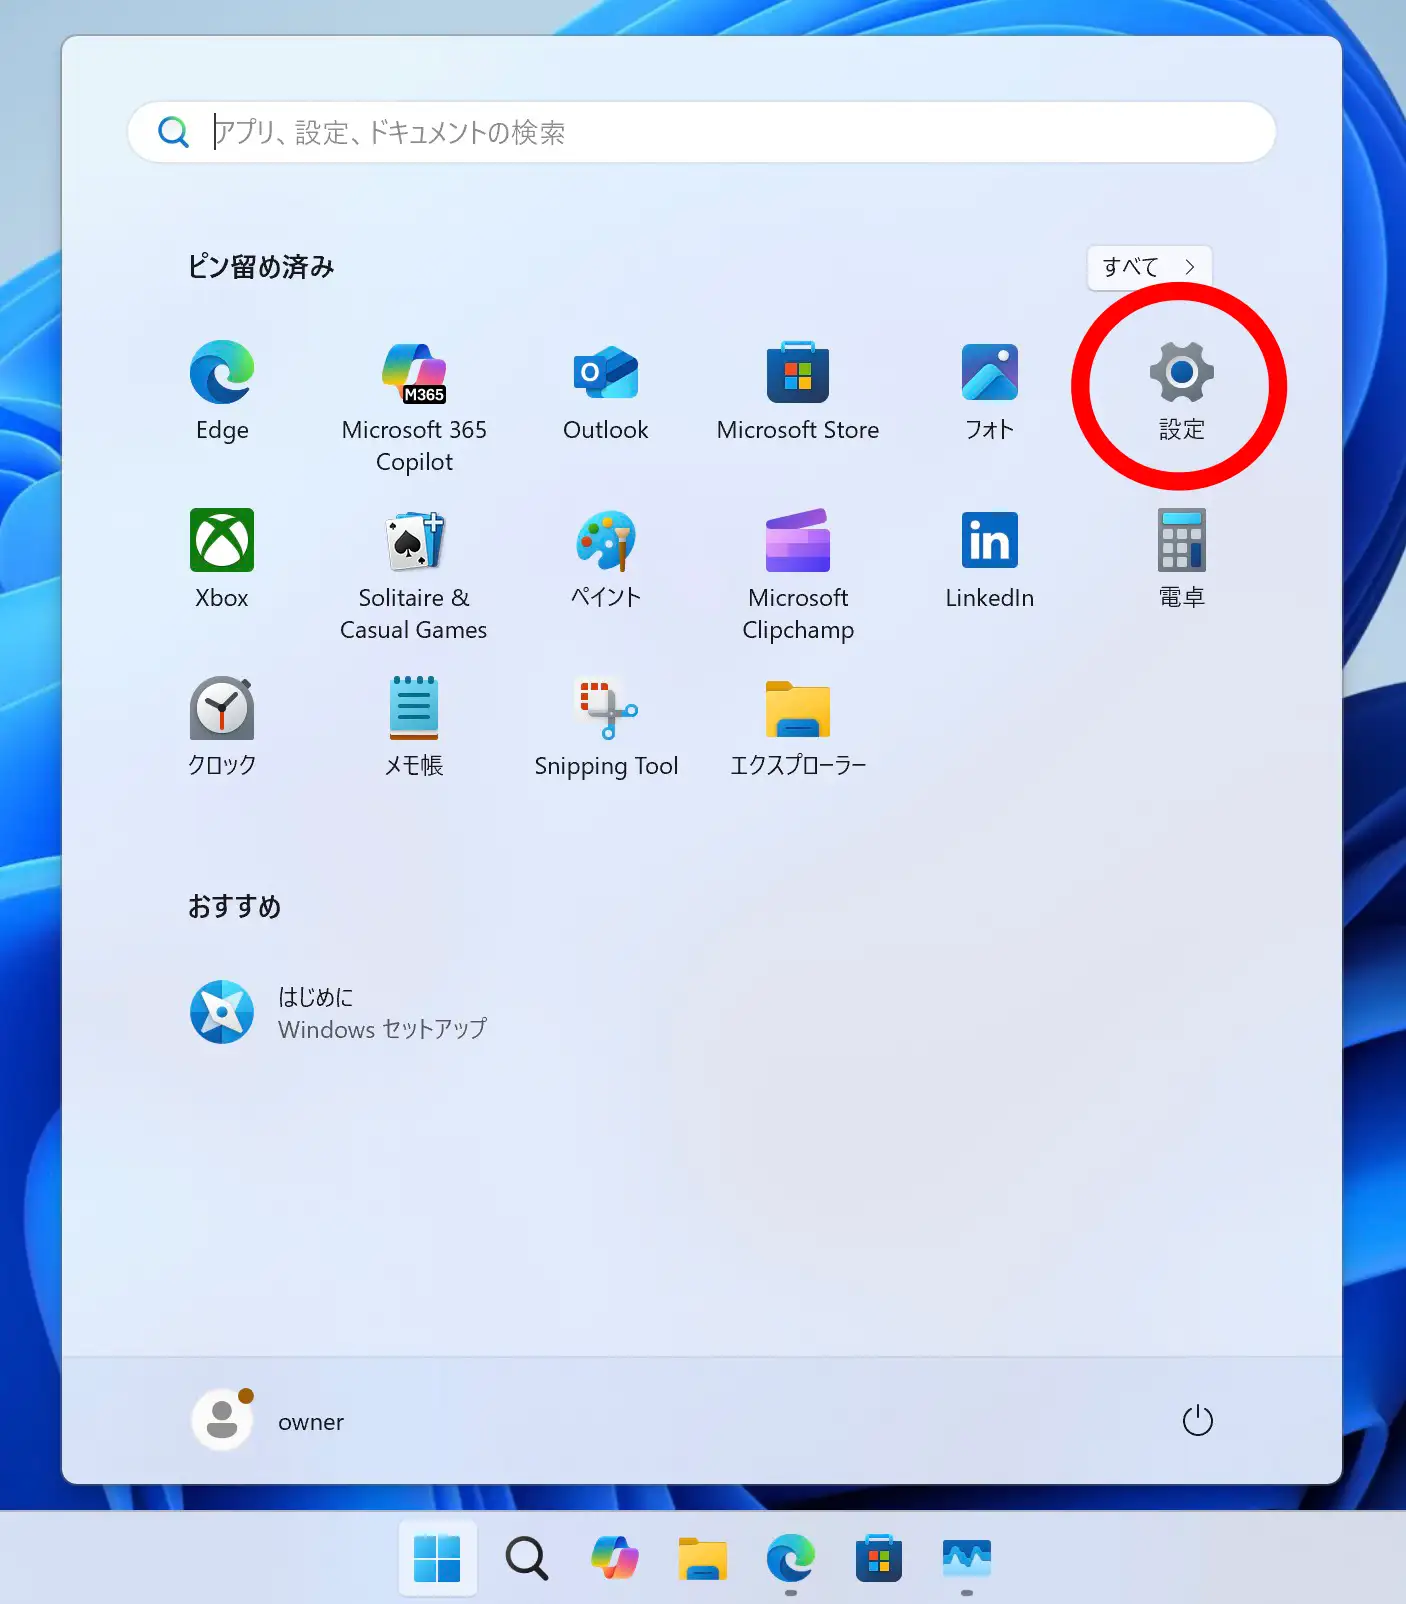Click the magnifier icon in the search box
Image resolution: width=1406 pixels, height=1604 pixels.
click(x=173, y=132)
